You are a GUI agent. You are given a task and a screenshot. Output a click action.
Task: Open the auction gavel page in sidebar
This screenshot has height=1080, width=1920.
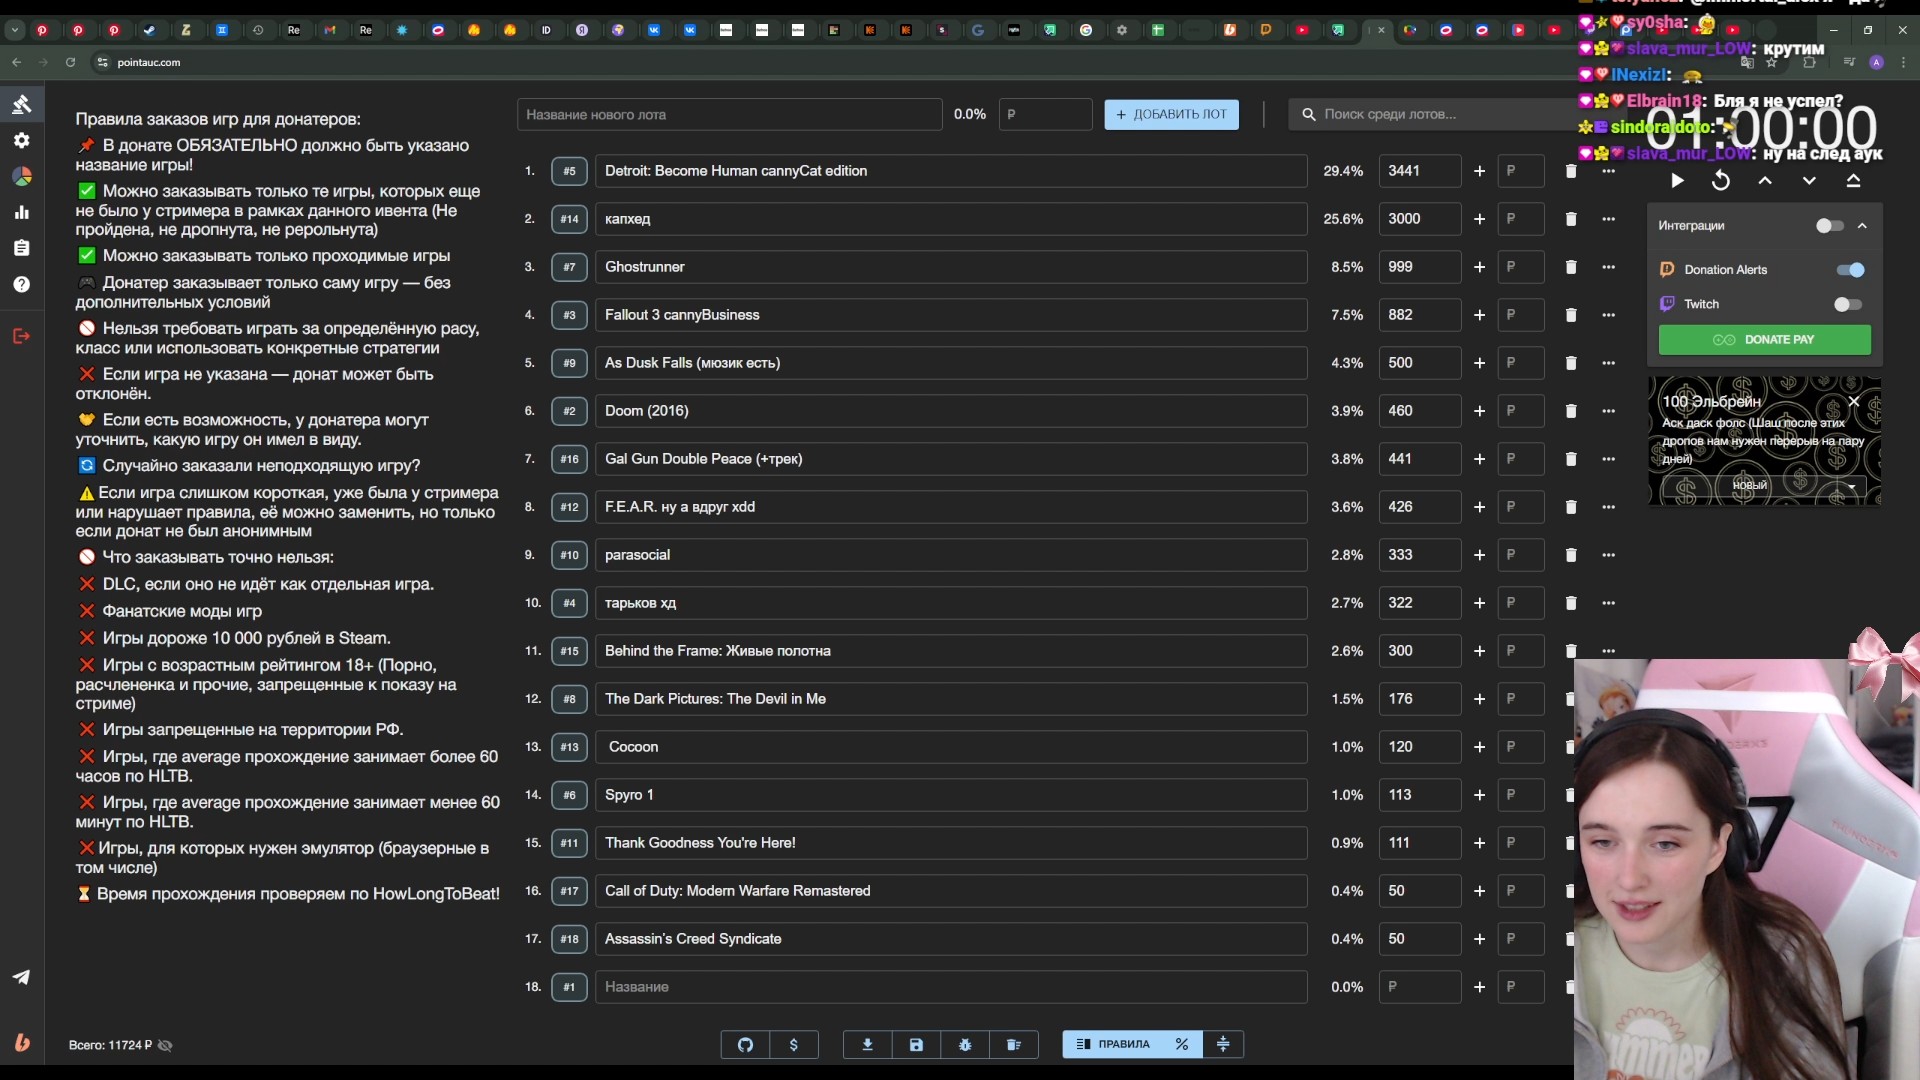pyautogui.click(x=21, y=104)
